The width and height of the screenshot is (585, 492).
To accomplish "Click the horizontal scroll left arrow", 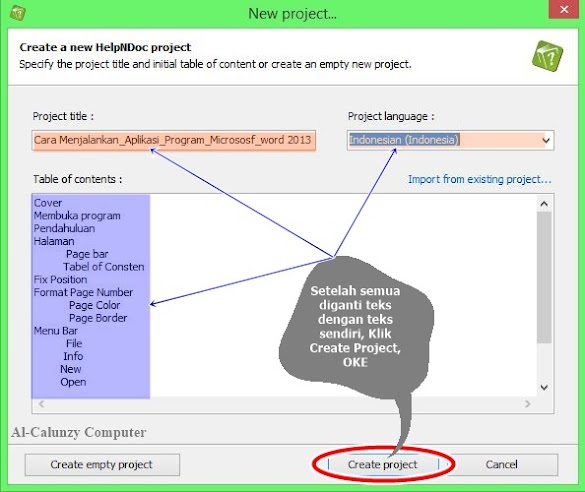I will click(x=41, y=404).
